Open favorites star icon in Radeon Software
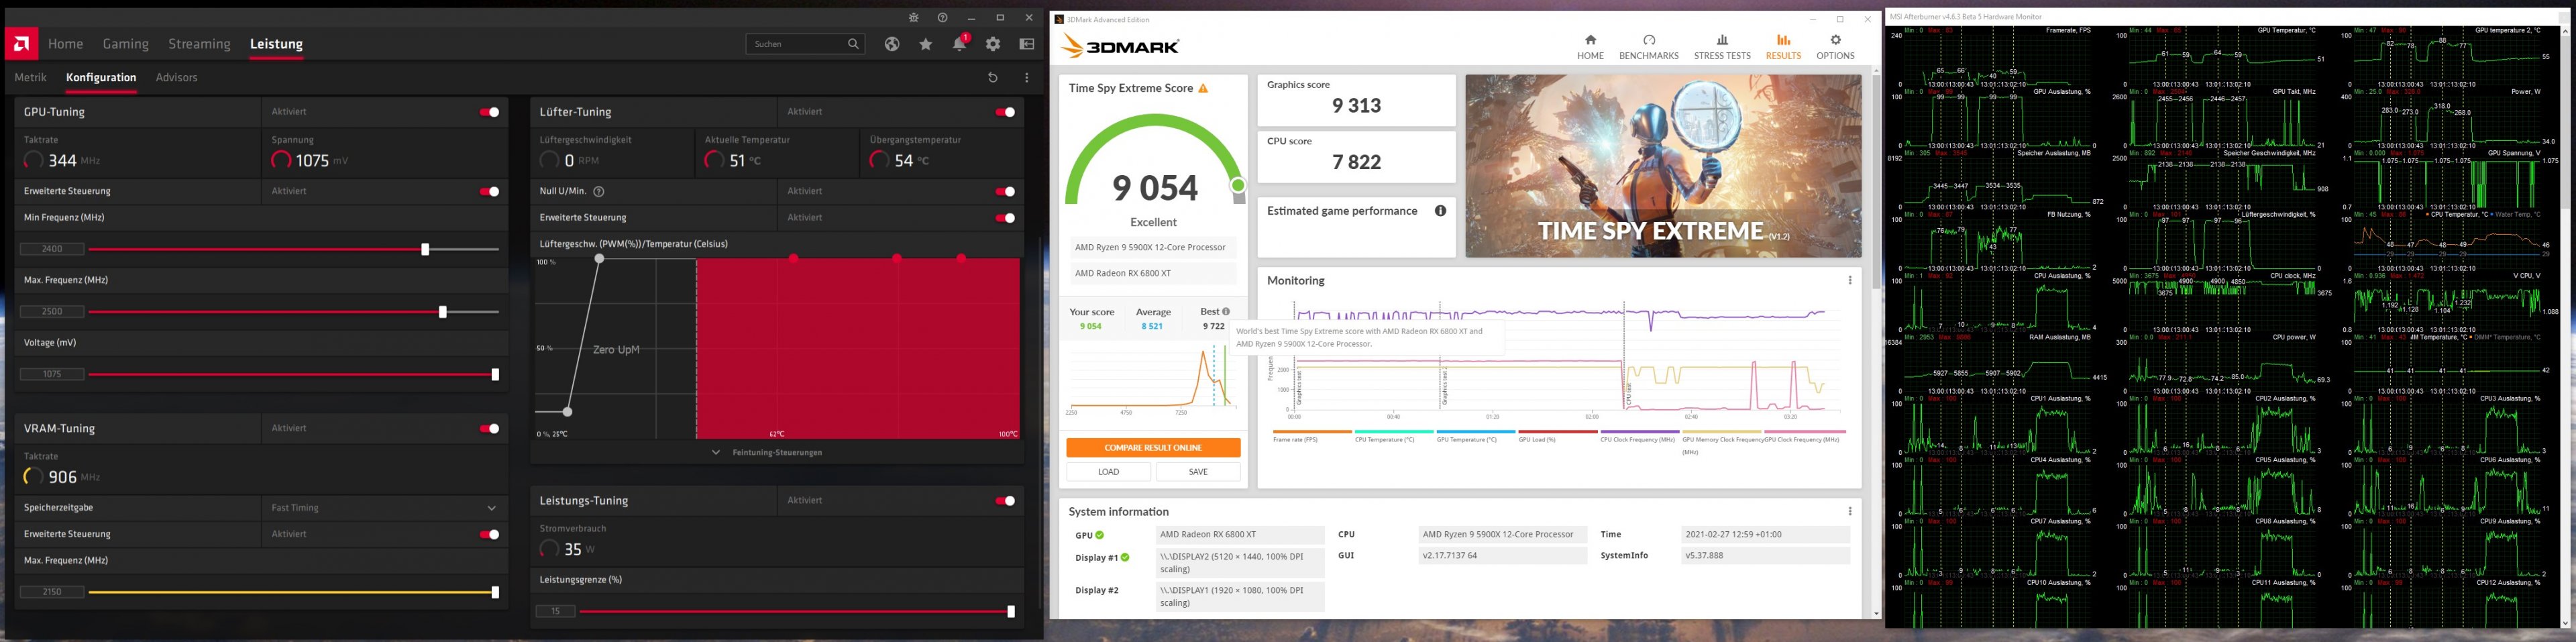Image resolution: width=2576 pixels, height=642 pixels. point(926,44)
